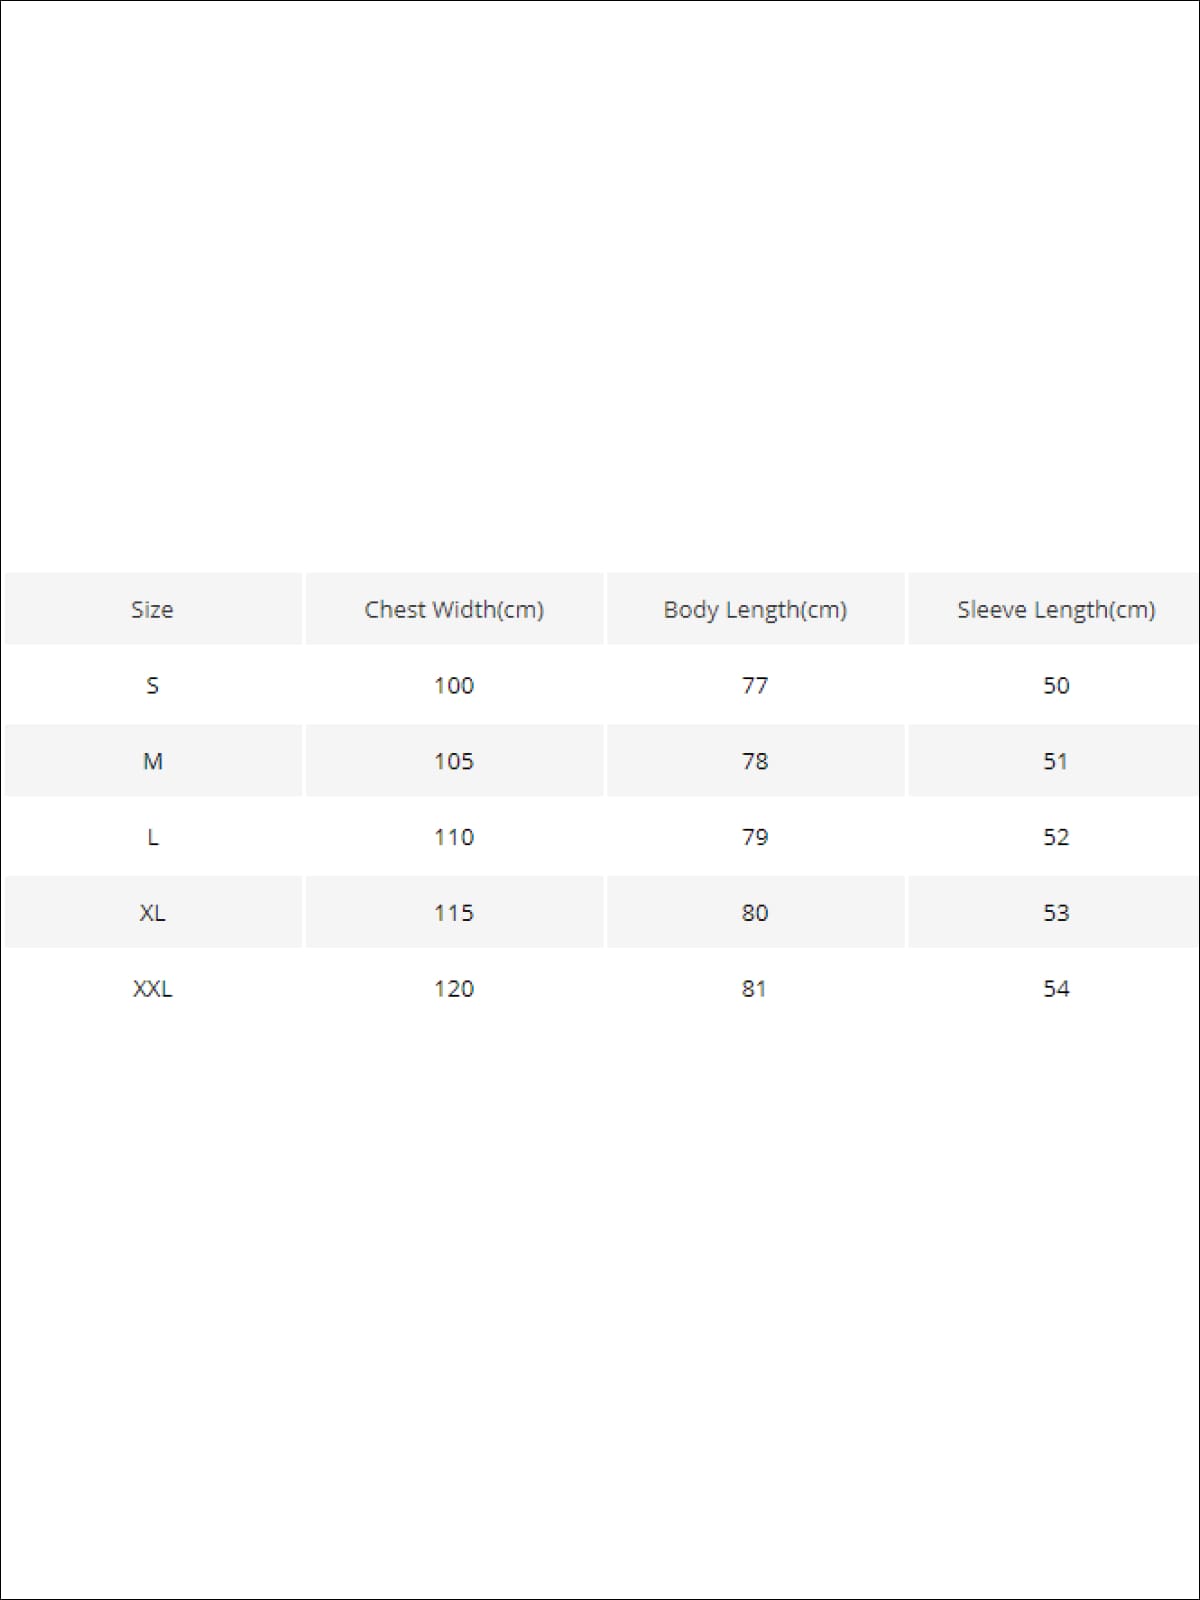Select the Sleeve Length(cm) header cell
The width and height of the screenshot is (1200, 1600).
pos(1056,609)
